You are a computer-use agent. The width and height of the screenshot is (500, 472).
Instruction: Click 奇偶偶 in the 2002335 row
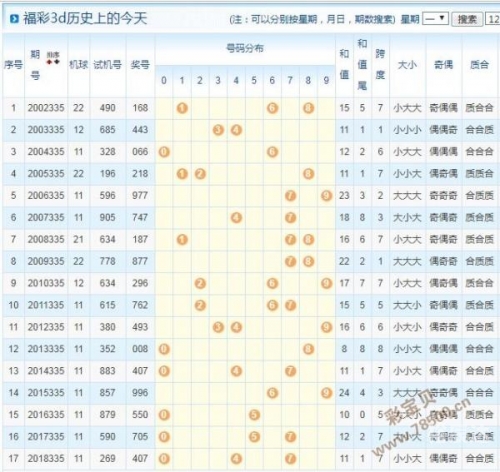click(443, 108)
